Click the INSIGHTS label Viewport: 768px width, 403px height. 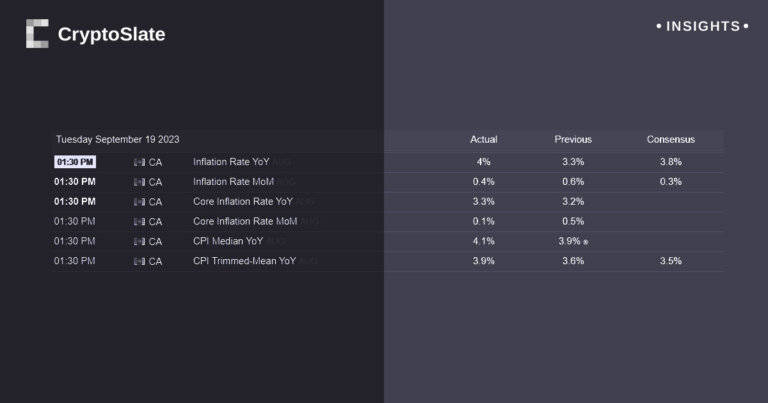pyautogui.click(x=703, y=26)
